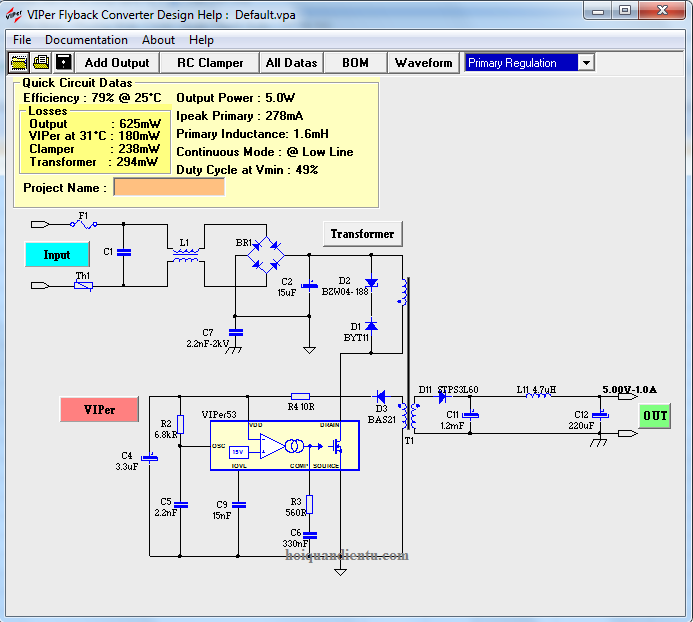The image size is (693, 622).
Task: Click the C12 220uF output capacitor
Action: tap(600, 415)
